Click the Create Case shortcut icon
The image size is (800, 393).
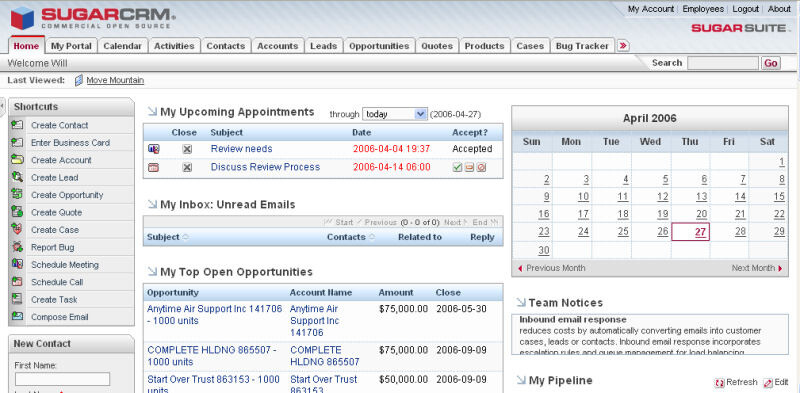click(x=17, y=230)
